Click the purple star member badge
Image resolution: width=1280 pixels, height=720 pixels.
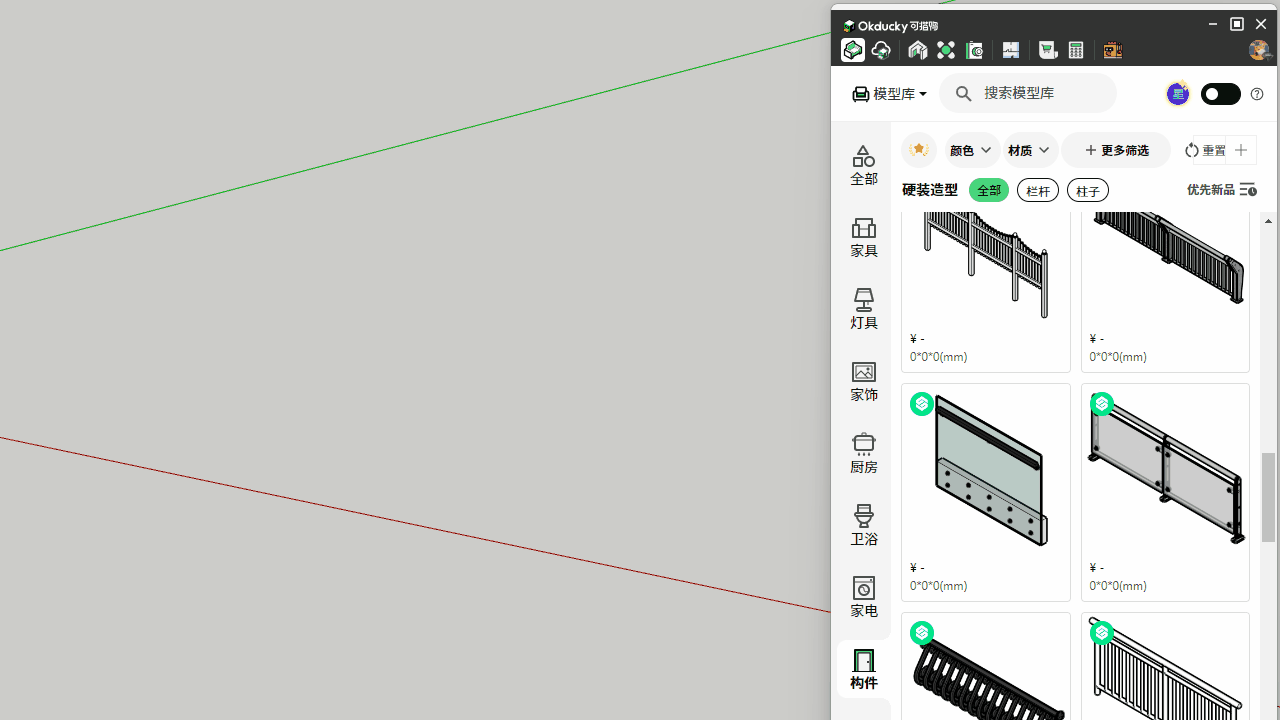[x=1178, y=94]
